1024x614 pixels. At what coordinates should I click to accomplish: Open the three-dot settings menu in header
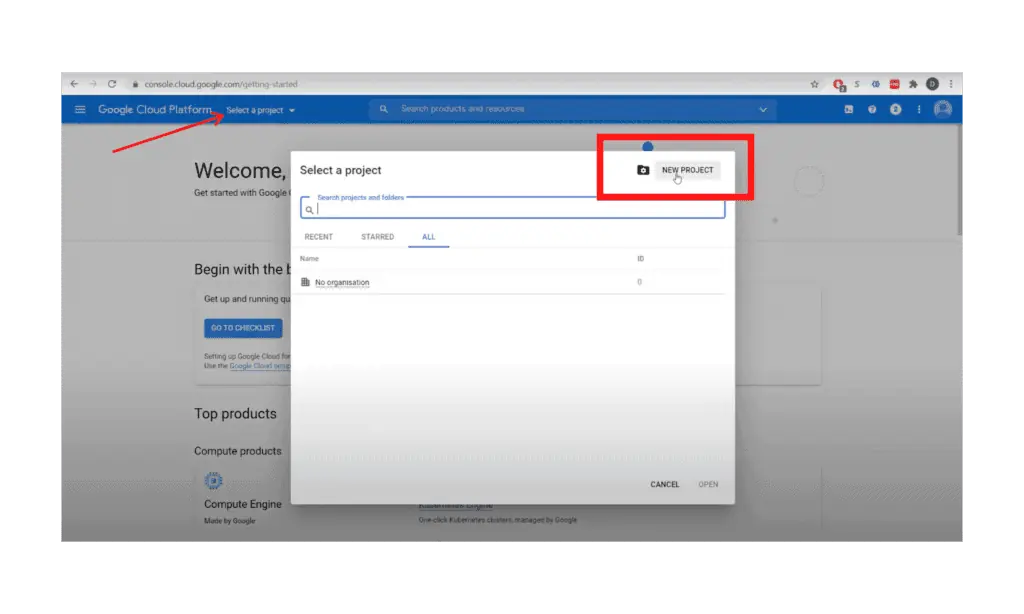point(919,110)
